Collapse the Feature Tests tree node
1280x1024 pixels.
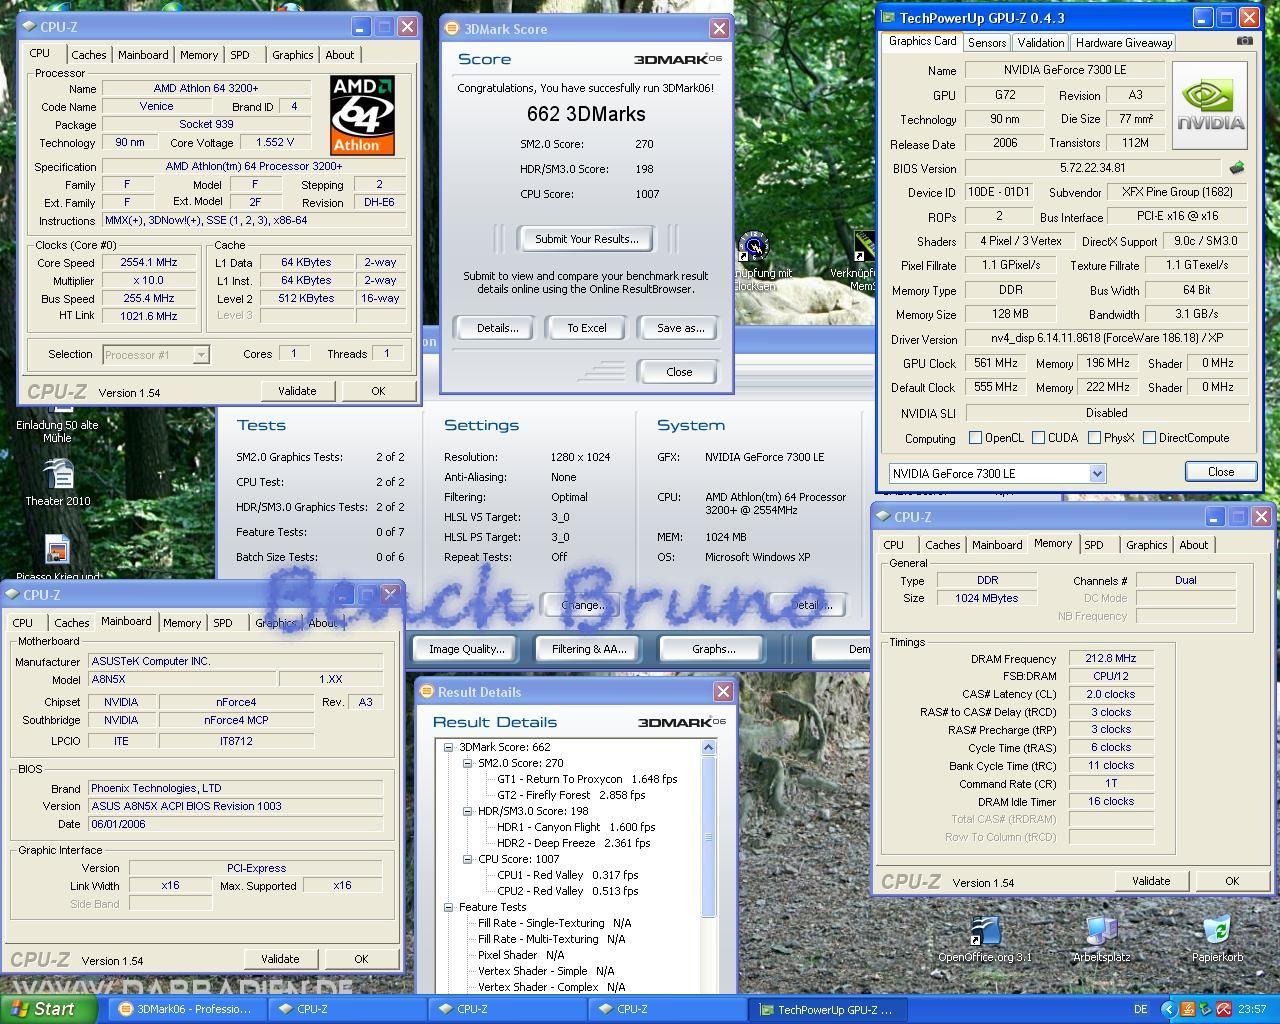tap(448, 907)
